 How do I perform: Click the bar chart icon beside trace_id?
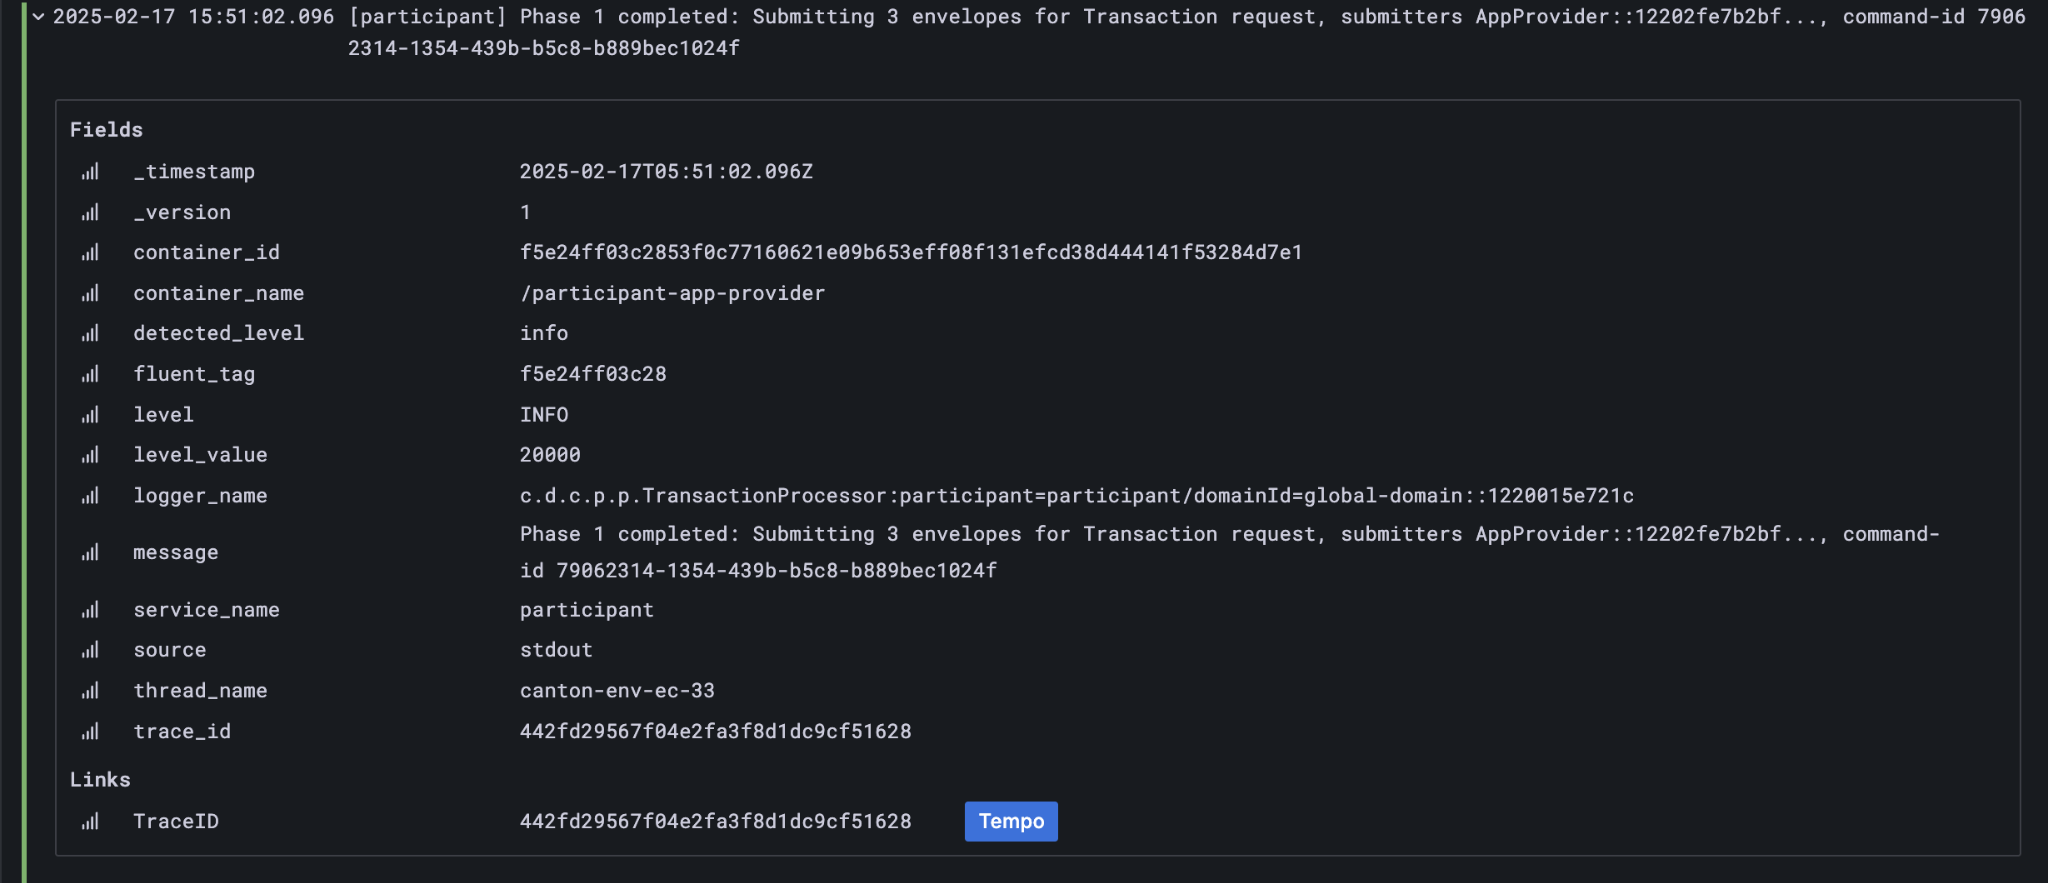pyautogui.click(x=90, y=730)
